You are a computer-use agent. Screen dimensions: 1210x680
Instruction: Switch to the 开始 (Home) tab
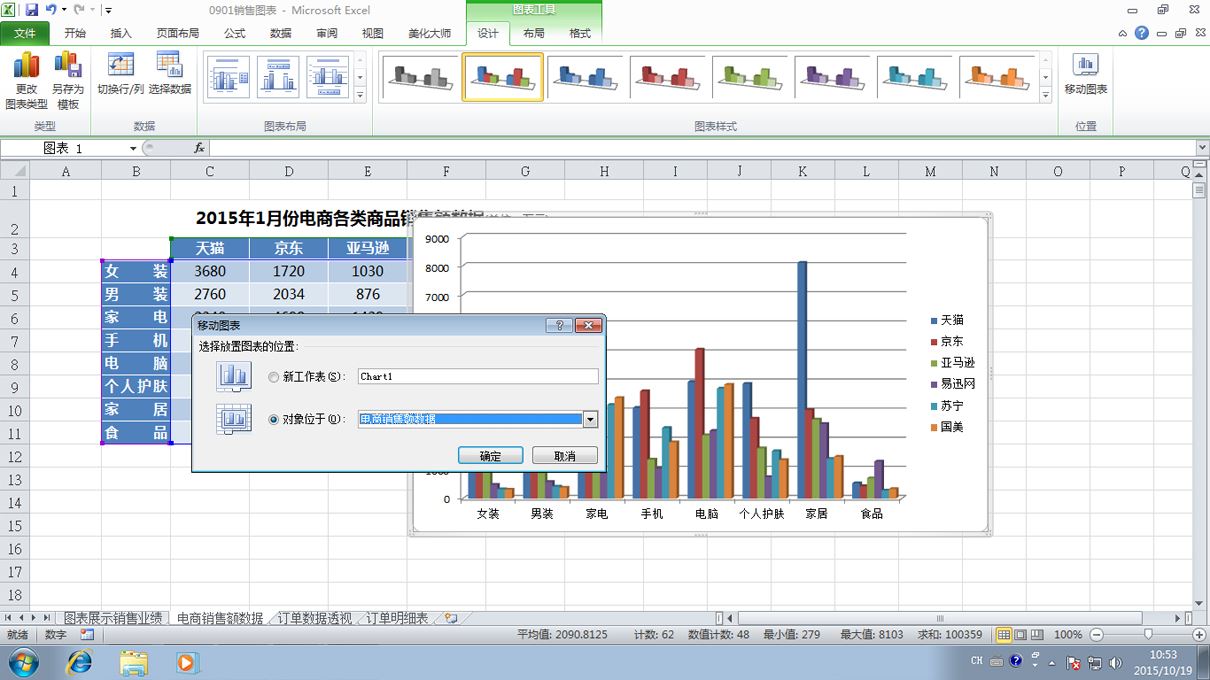[75, 33]
